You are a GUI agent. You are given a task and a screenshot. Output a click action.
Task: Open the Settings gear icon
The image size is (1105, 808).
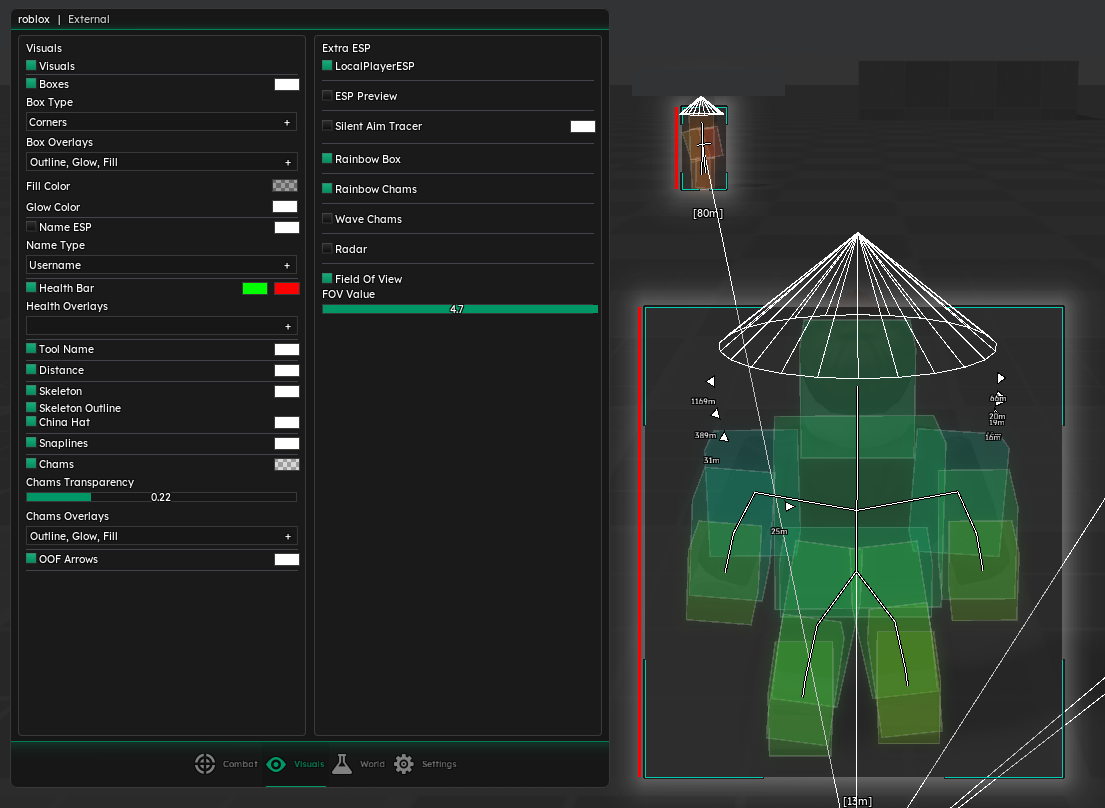[x=404, y=764]
